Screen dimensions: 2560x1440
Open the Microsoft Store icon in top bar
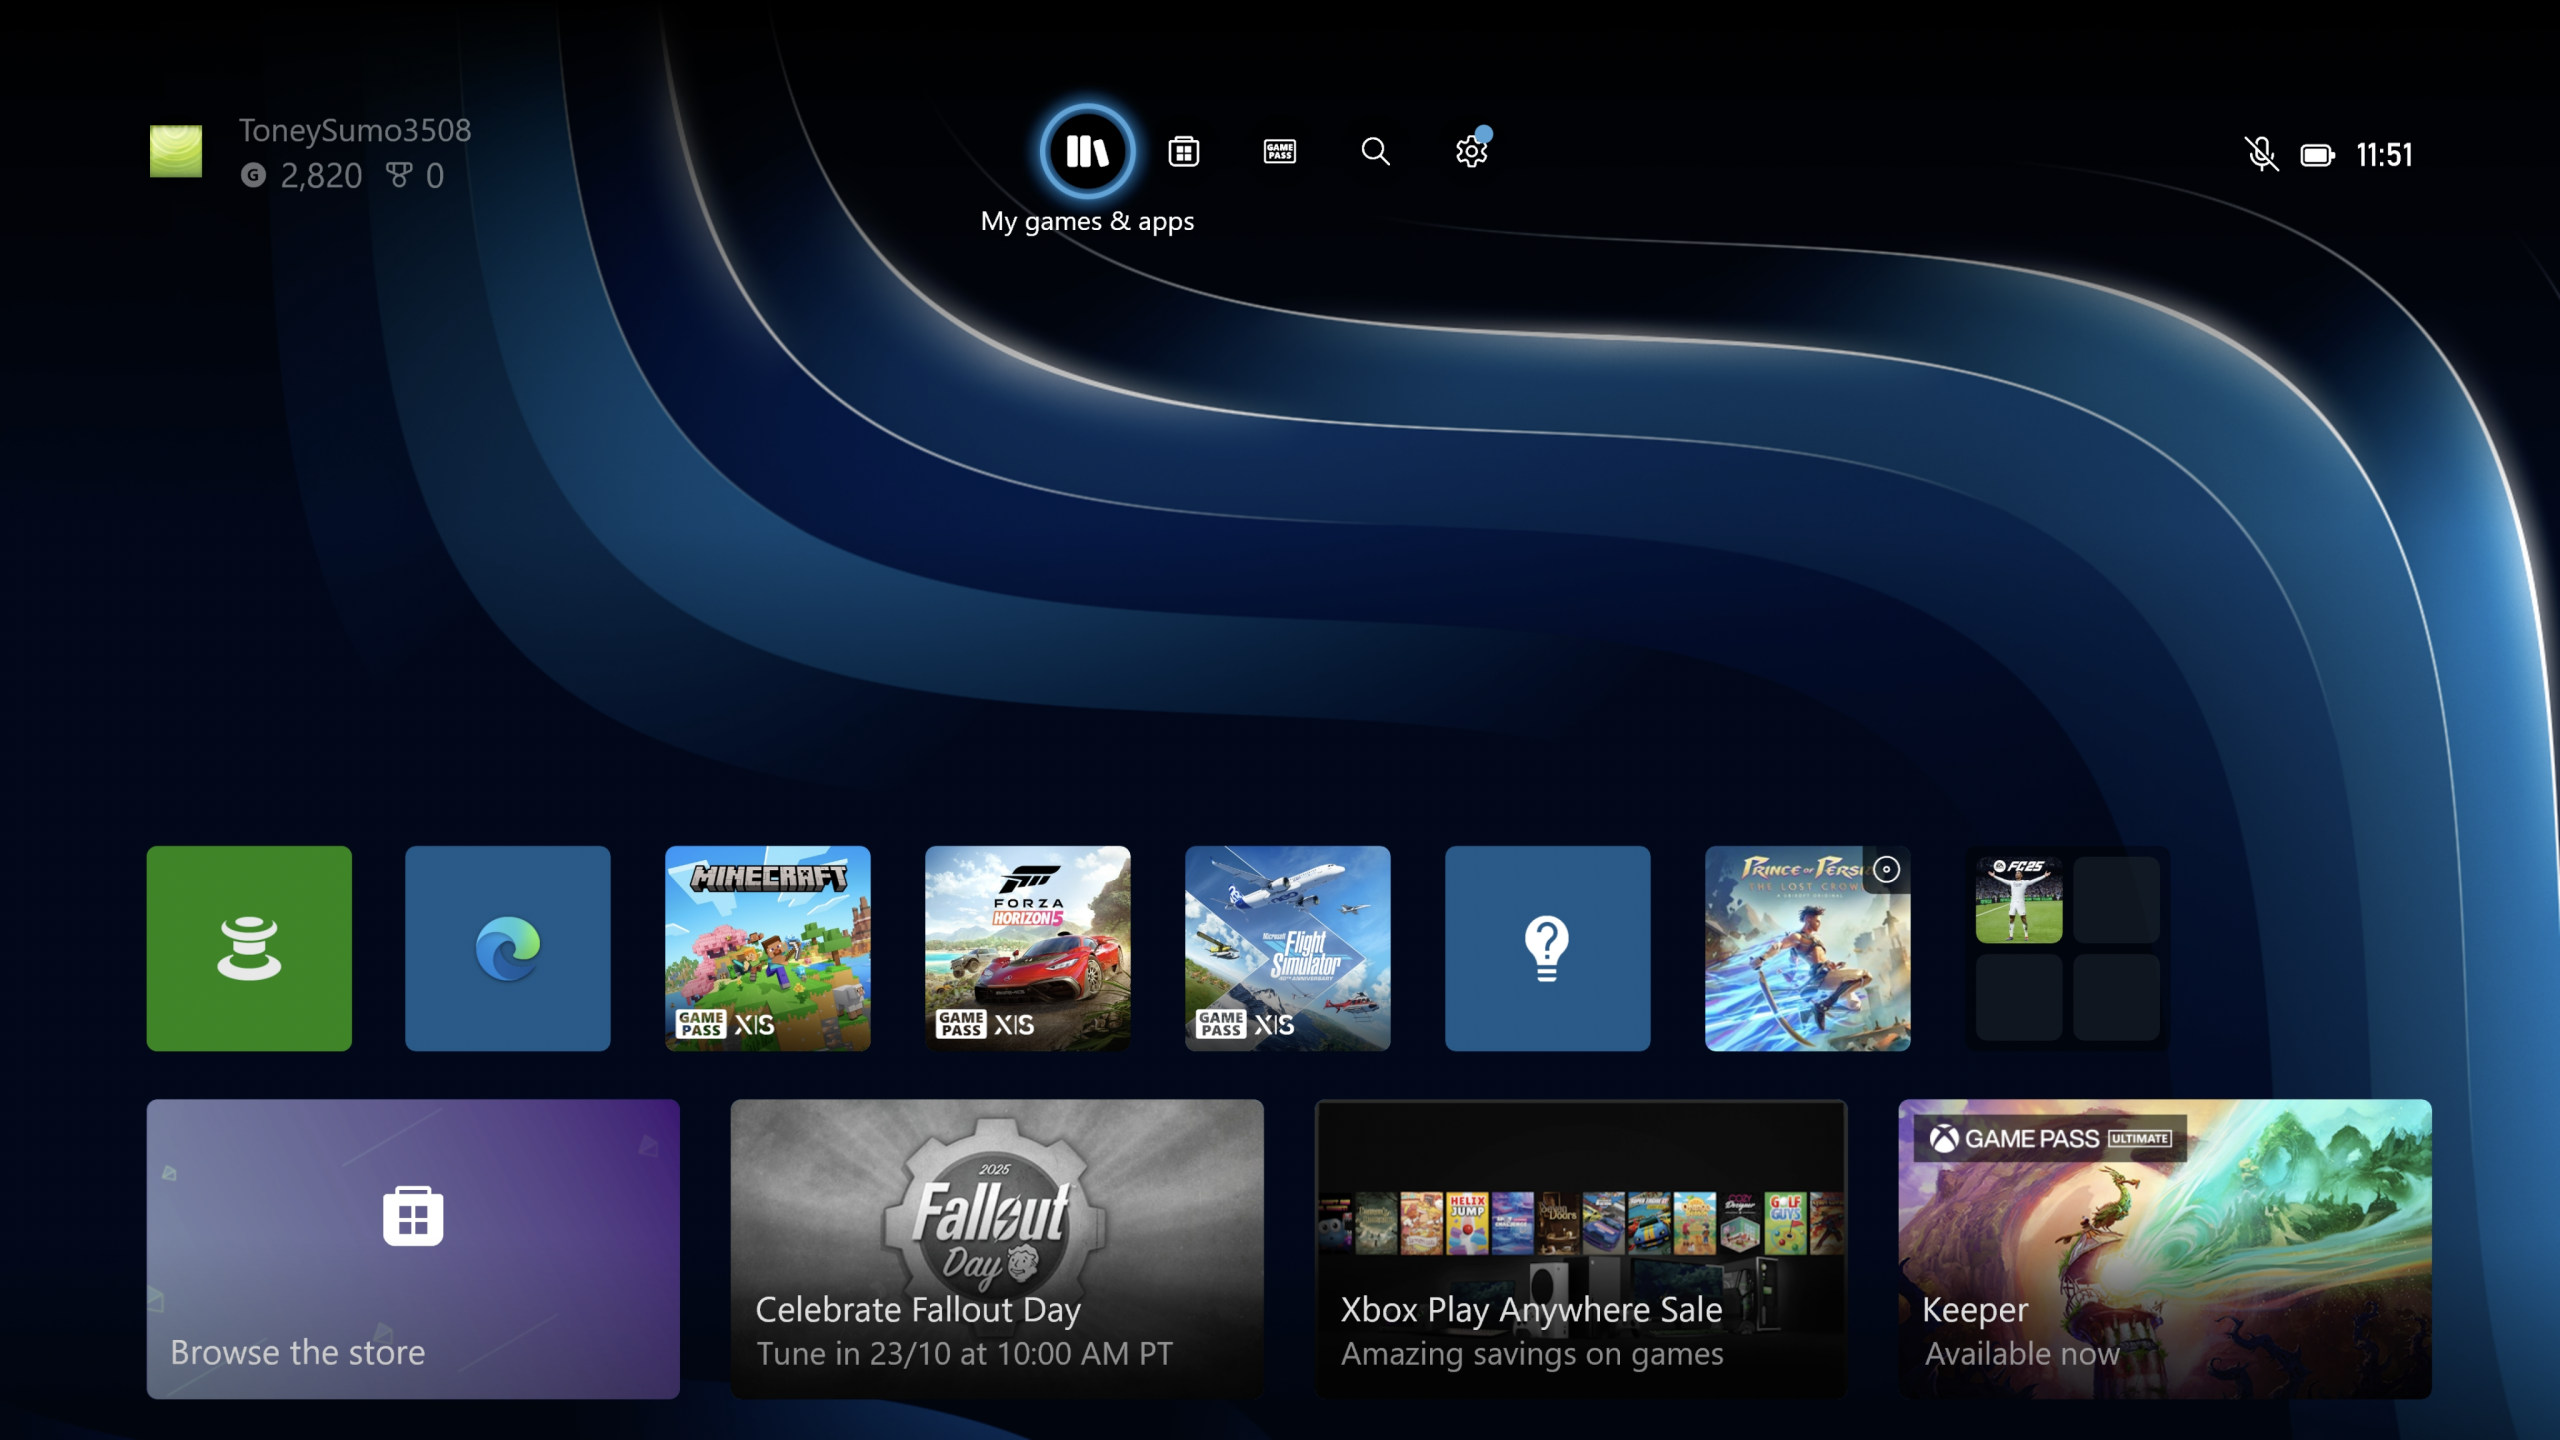1183,152
